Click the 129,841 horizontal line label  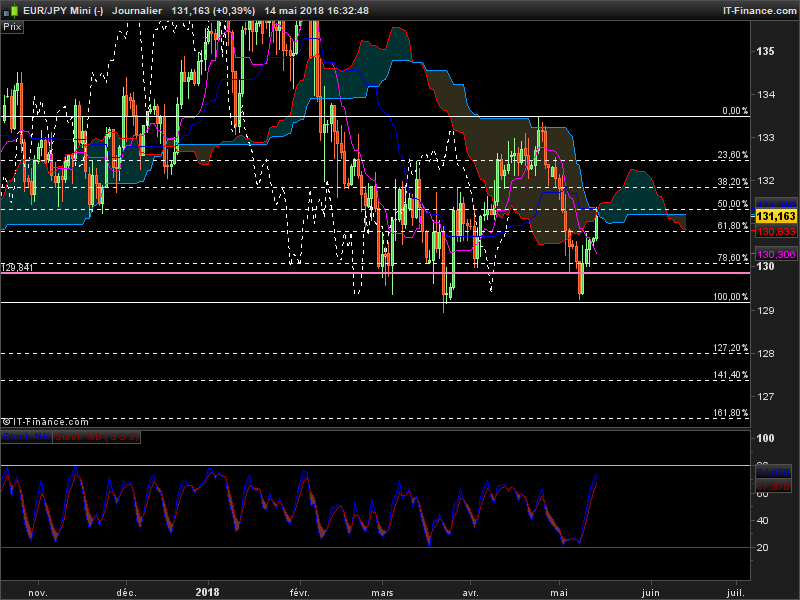[x=17, y=267]
